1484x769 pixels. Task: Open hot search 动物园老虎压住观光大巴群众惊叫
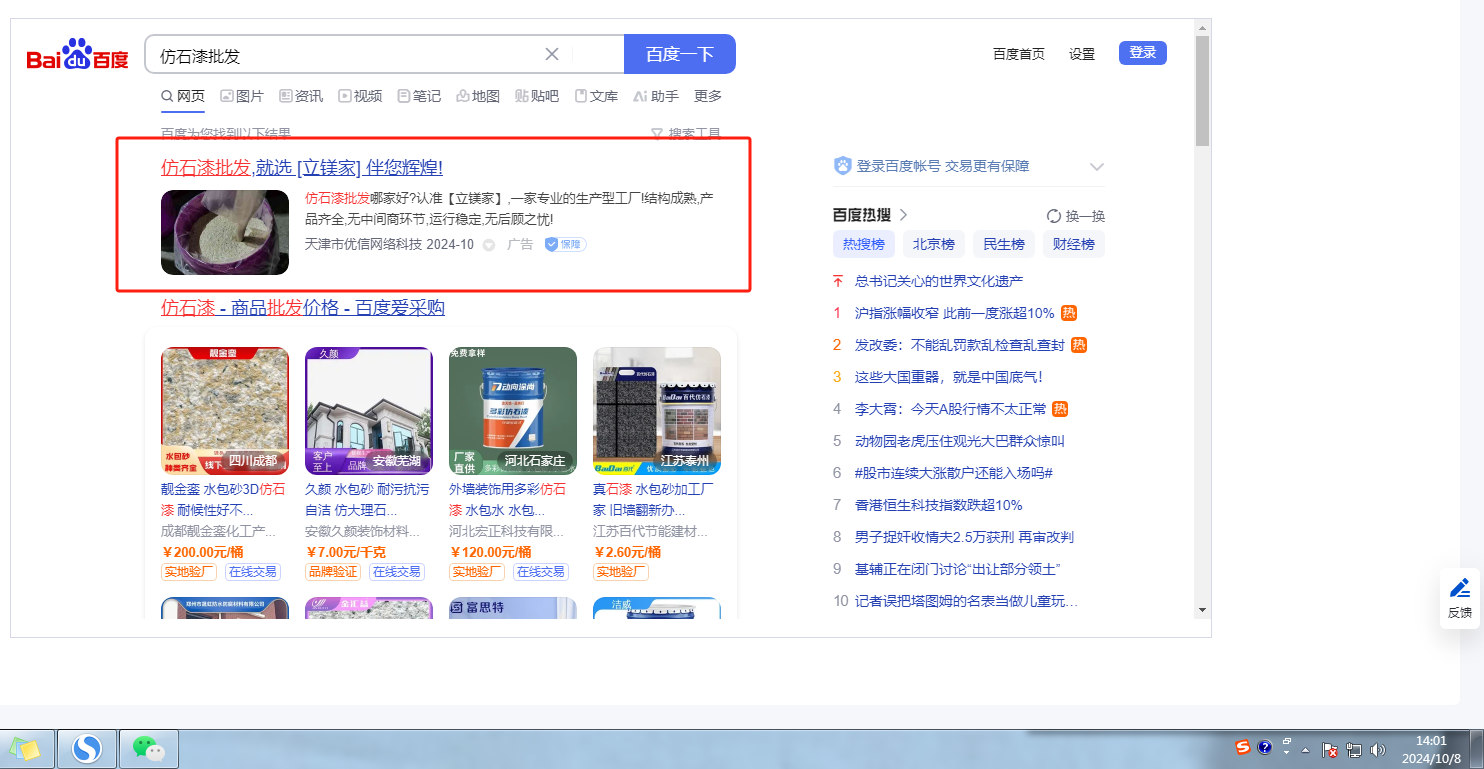pyautogui.click(x=960, y=441)
